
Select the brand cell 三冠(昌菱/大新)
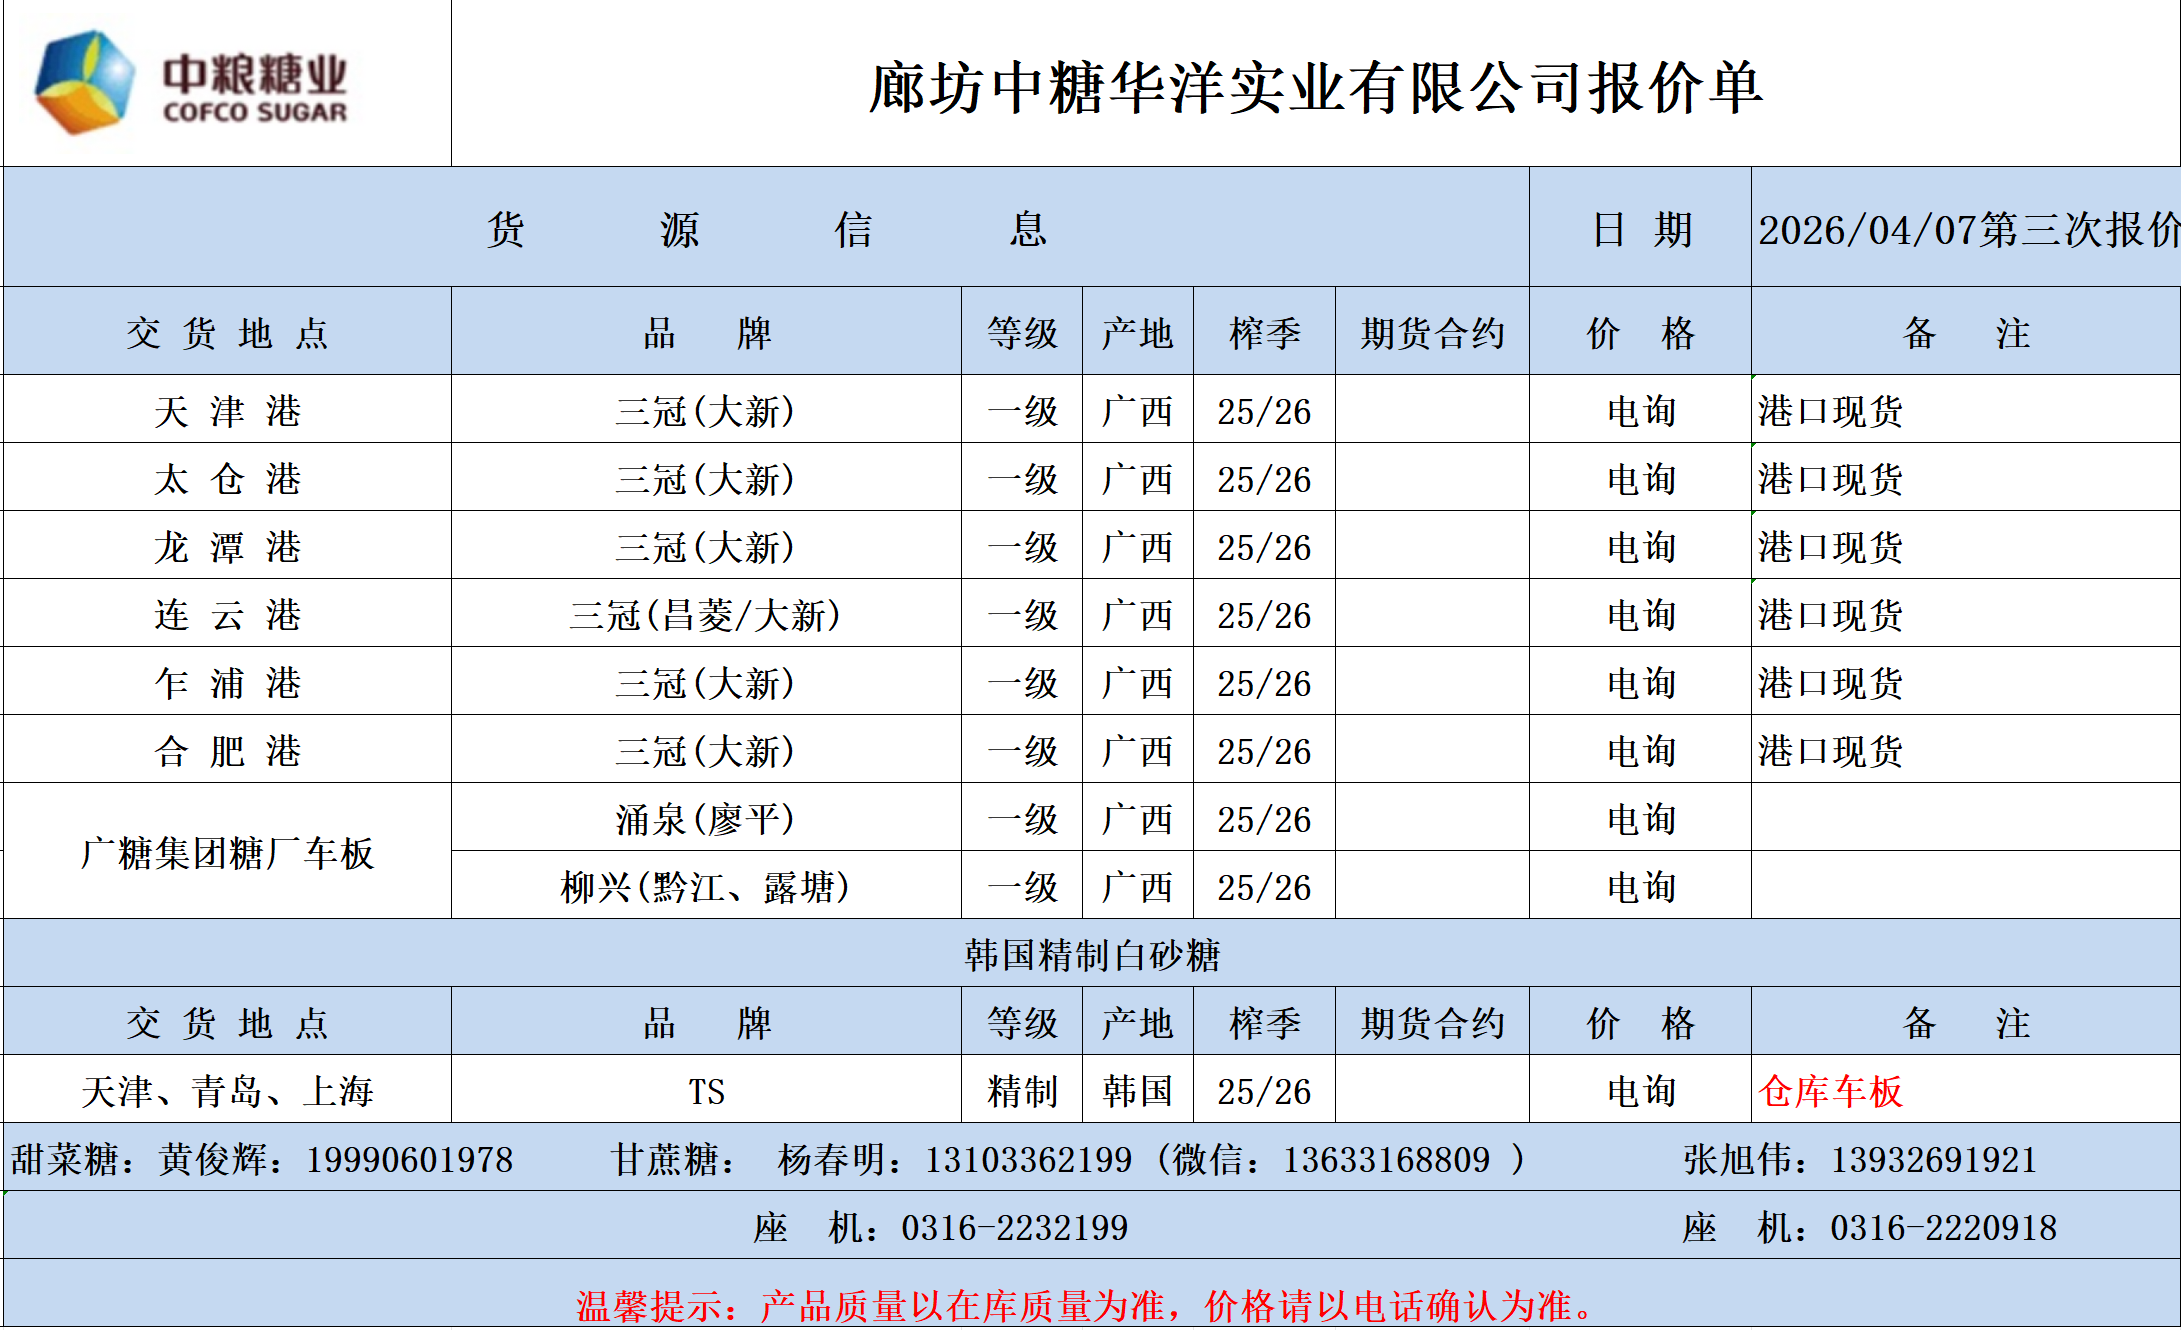[706, 615]
